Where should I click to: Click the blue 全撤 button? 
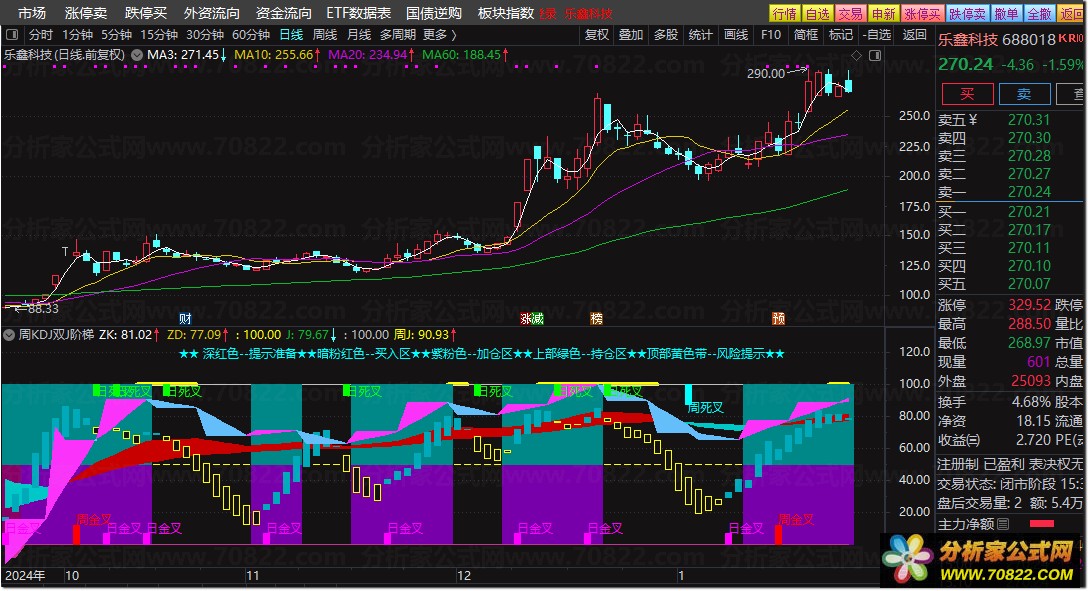1039,14
